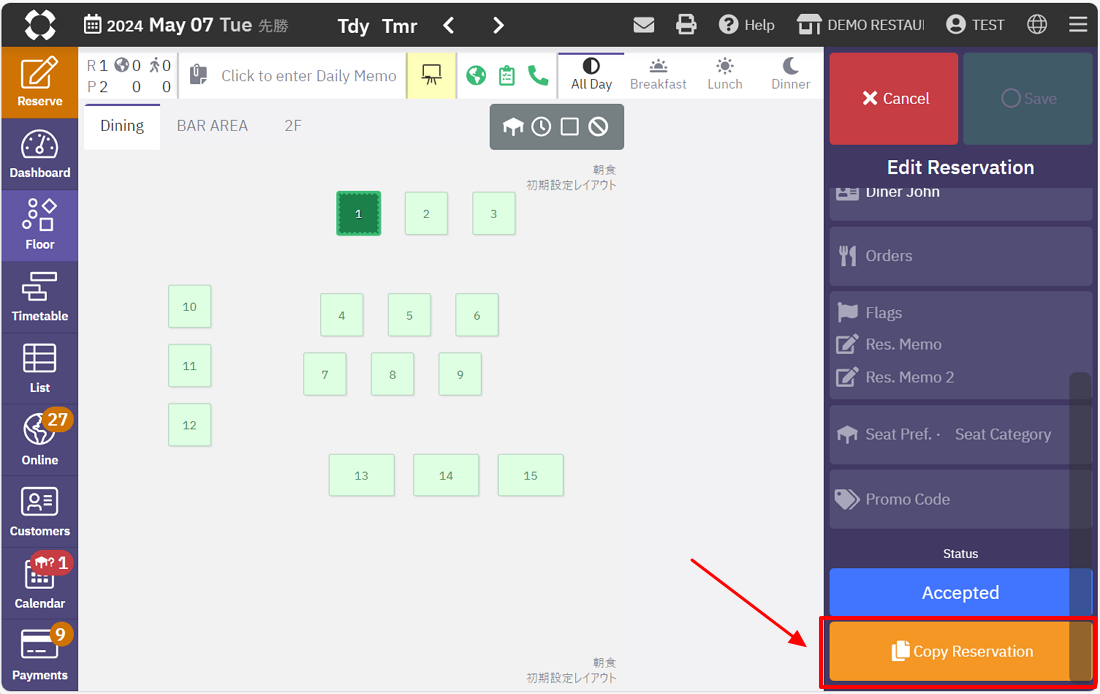The image size is (1100, 694).
Task: Click to enter Daily Memo field
Action: click(x=293, y=76)
